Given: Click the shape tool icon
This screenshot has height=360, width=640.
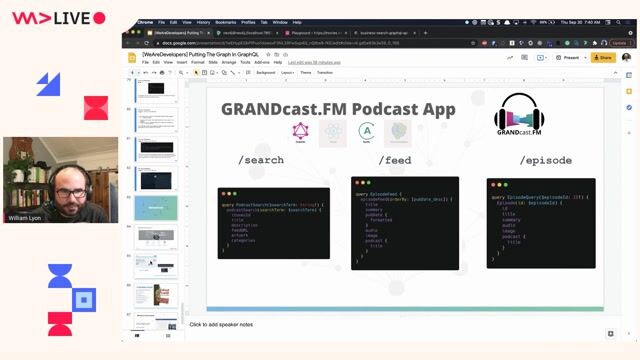Looking at the screenshot, I should point(224,73).
